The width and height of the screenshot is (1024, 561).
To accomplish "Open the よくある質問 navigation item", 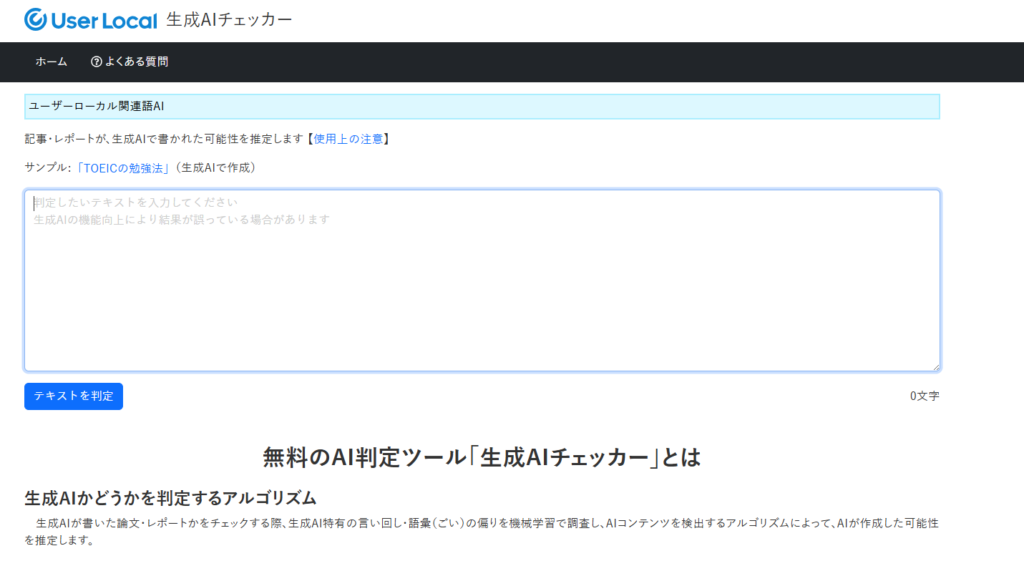I will pyautogui.click(x=135, y=62).
